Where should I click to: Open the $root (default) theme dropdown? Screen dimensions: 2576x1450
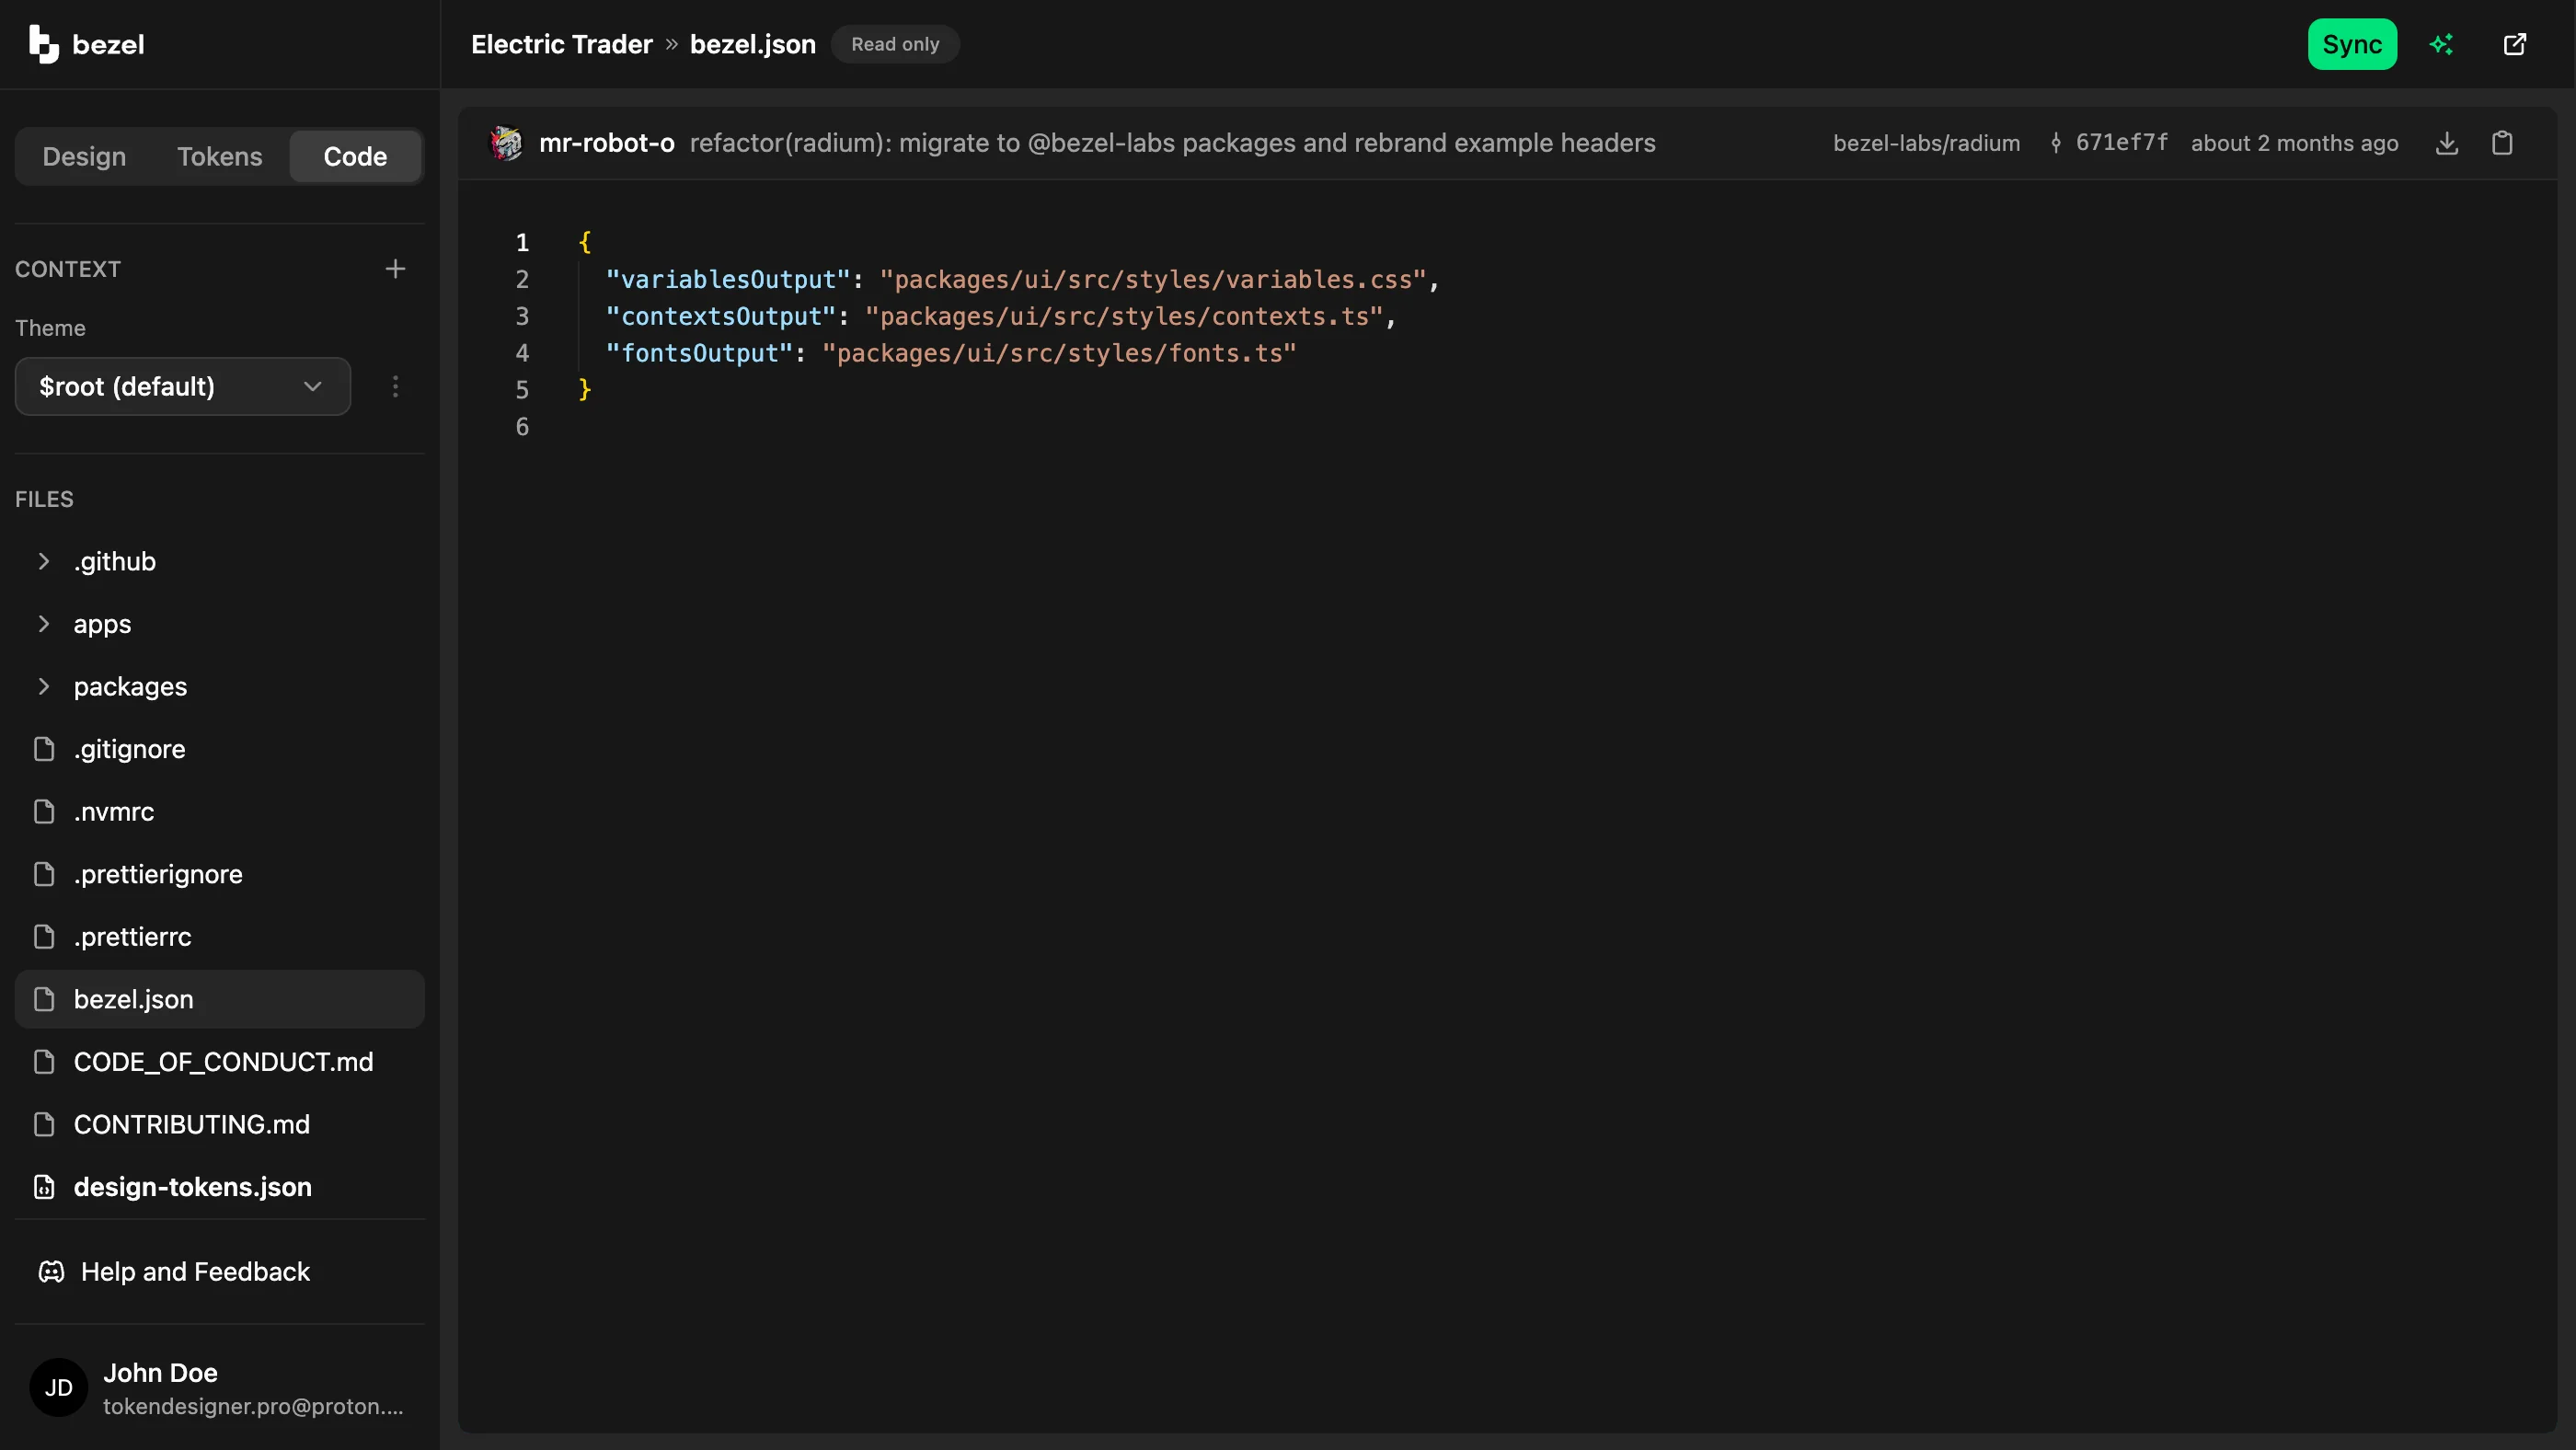[x=183, y=386]
